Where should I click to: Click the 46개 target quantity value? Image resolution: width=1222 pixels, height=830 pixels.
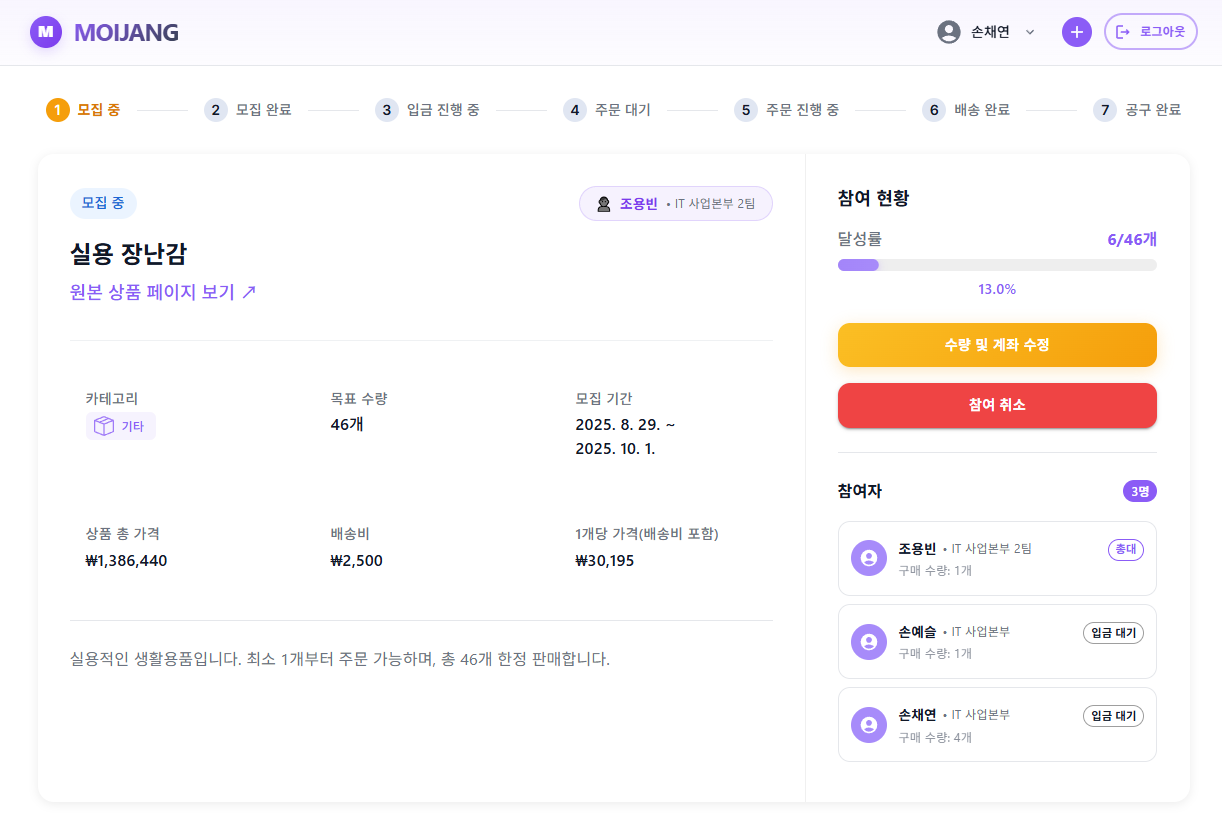347,424
